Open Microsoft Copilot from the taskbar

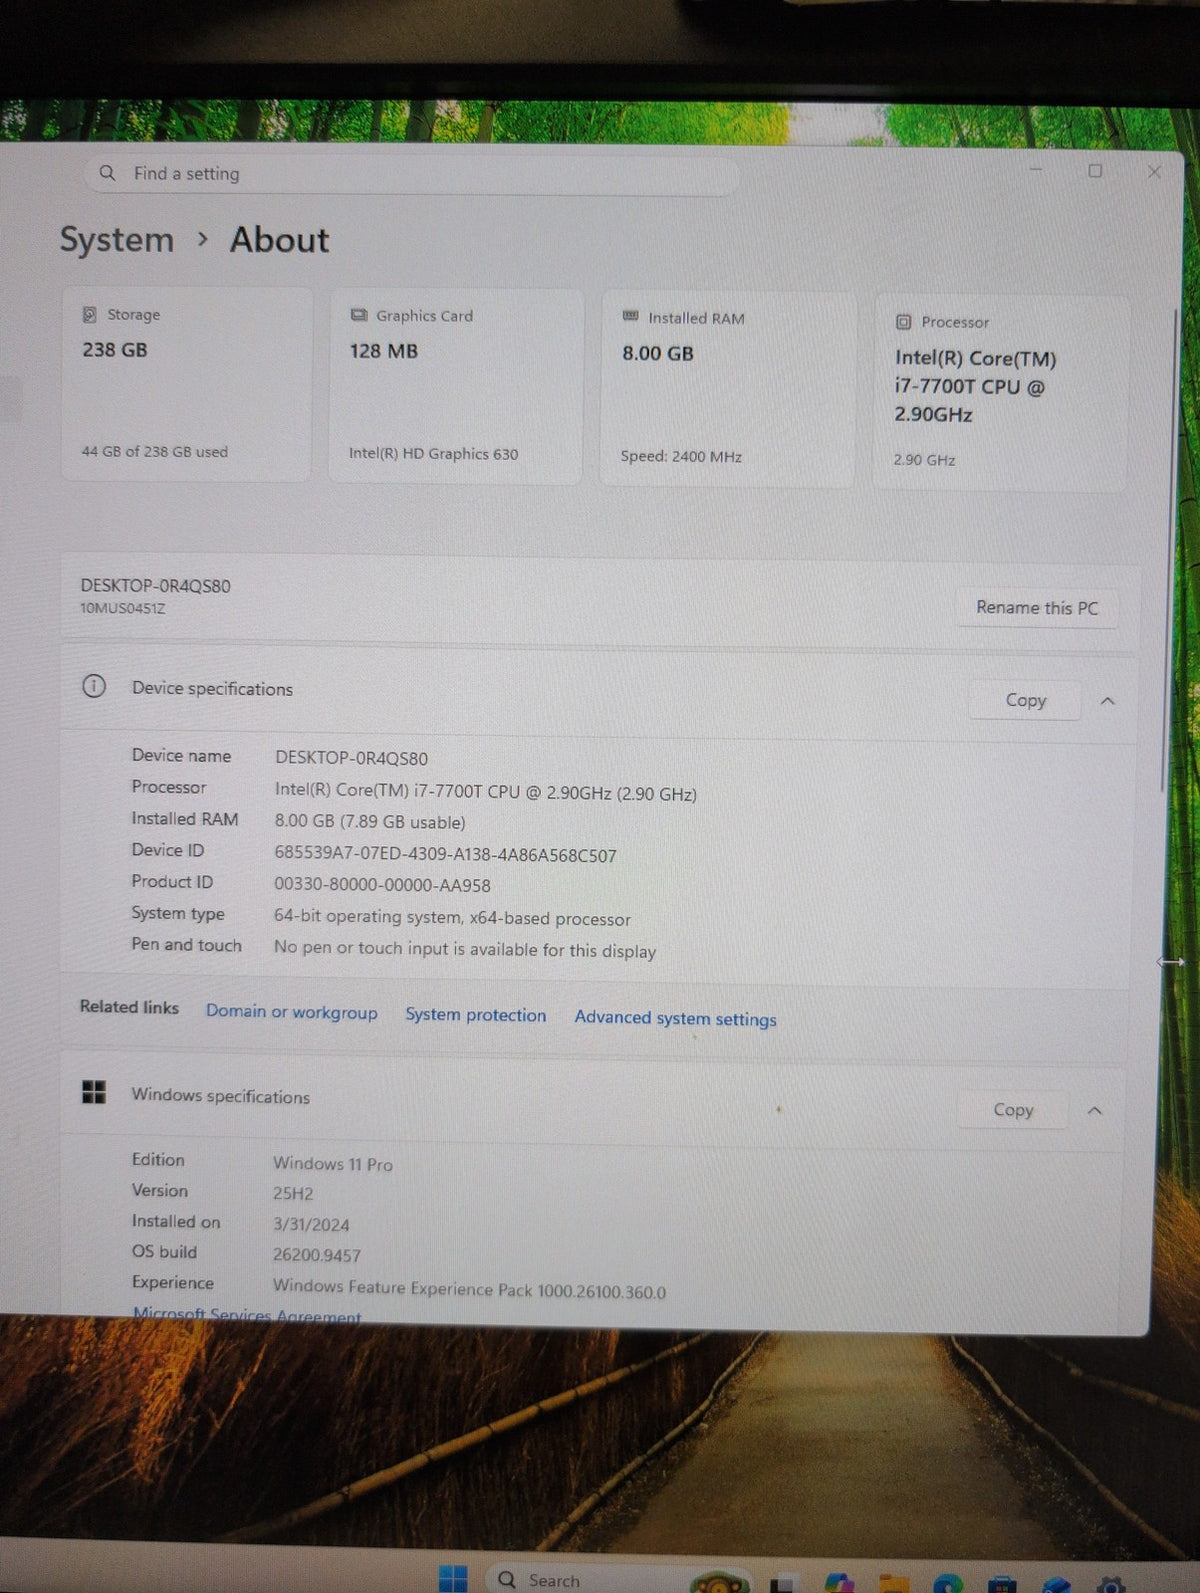(x=839, y=1583)
